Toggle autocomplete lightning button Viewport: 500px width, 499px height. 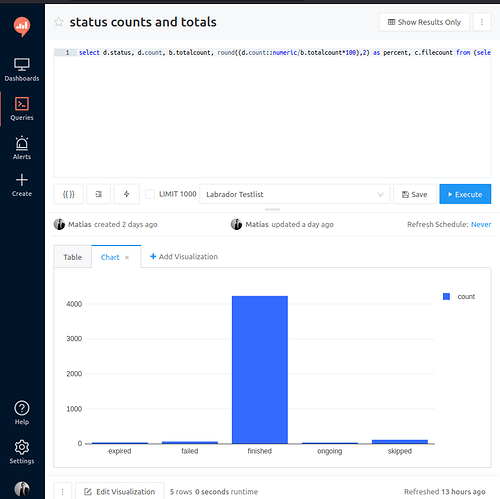(127, 194)
